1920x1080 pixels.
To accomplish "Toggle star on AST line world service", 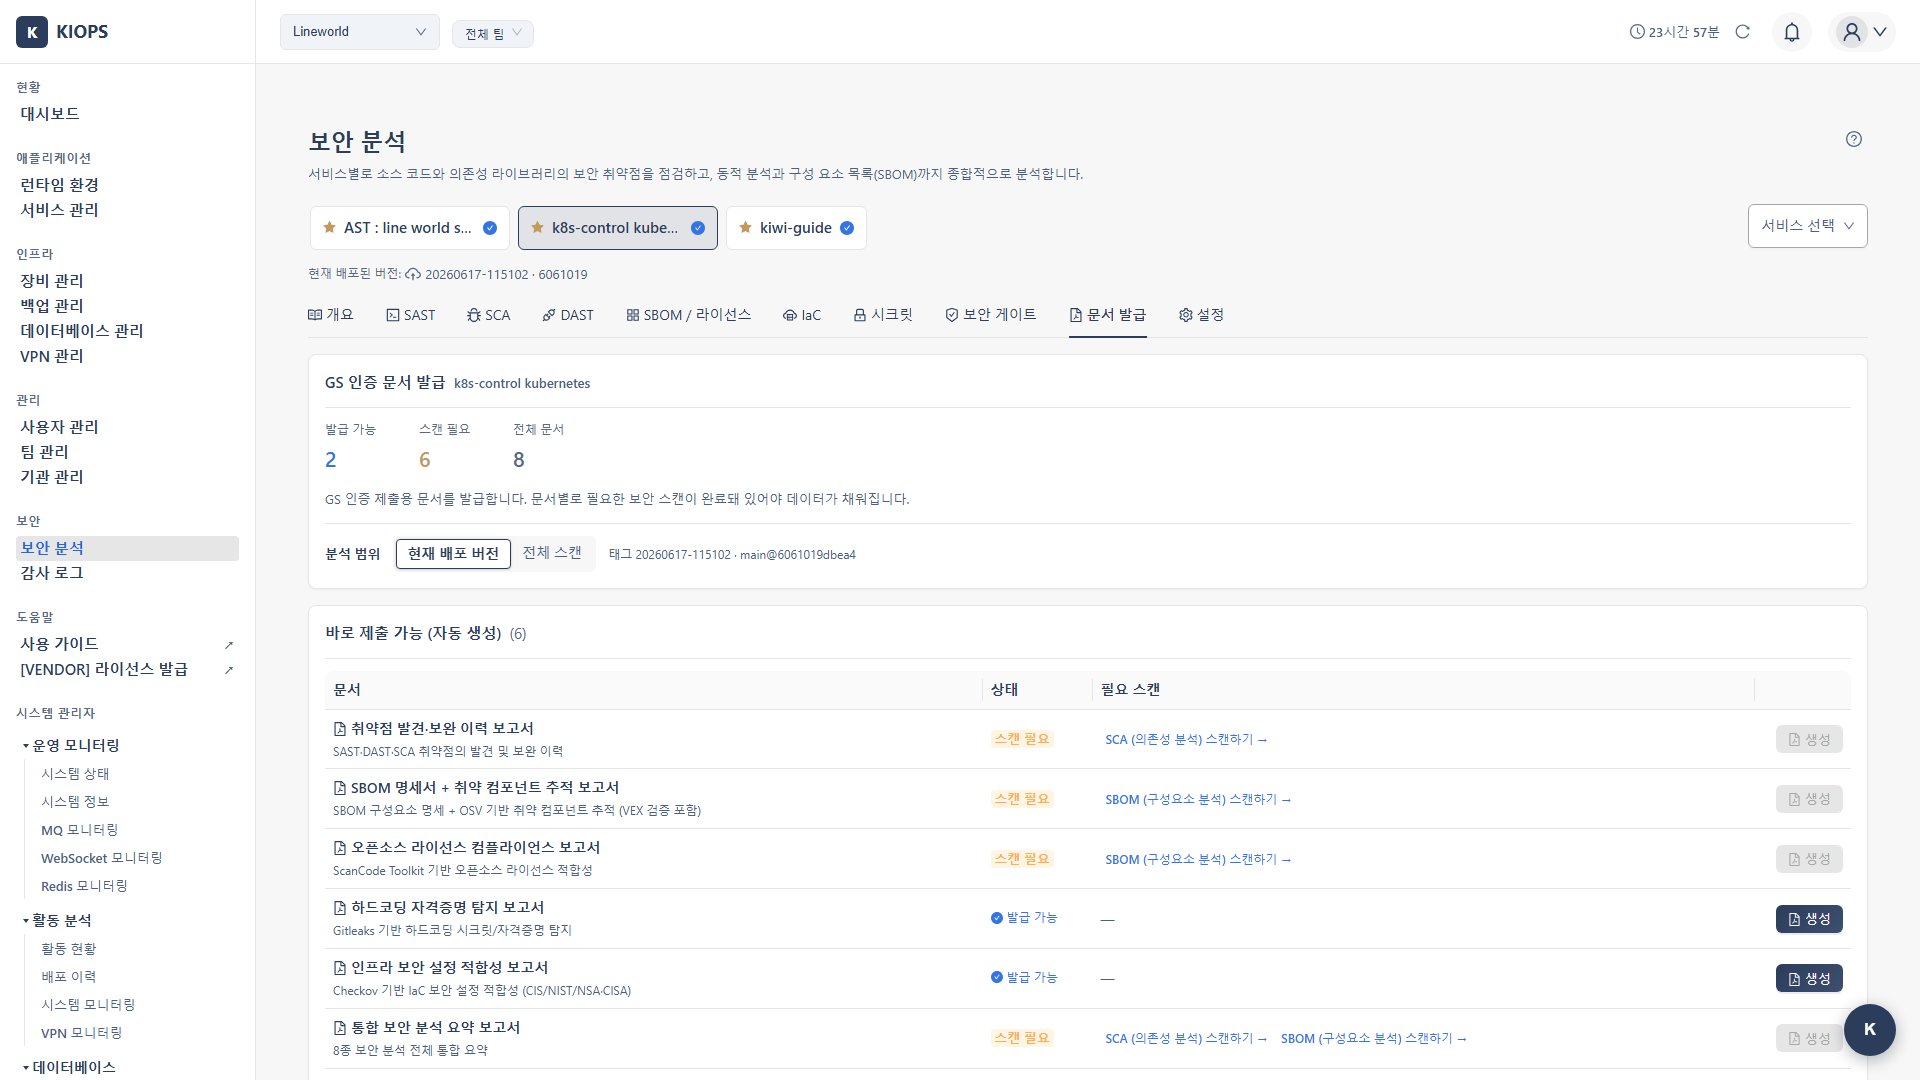I will (329, 228).
